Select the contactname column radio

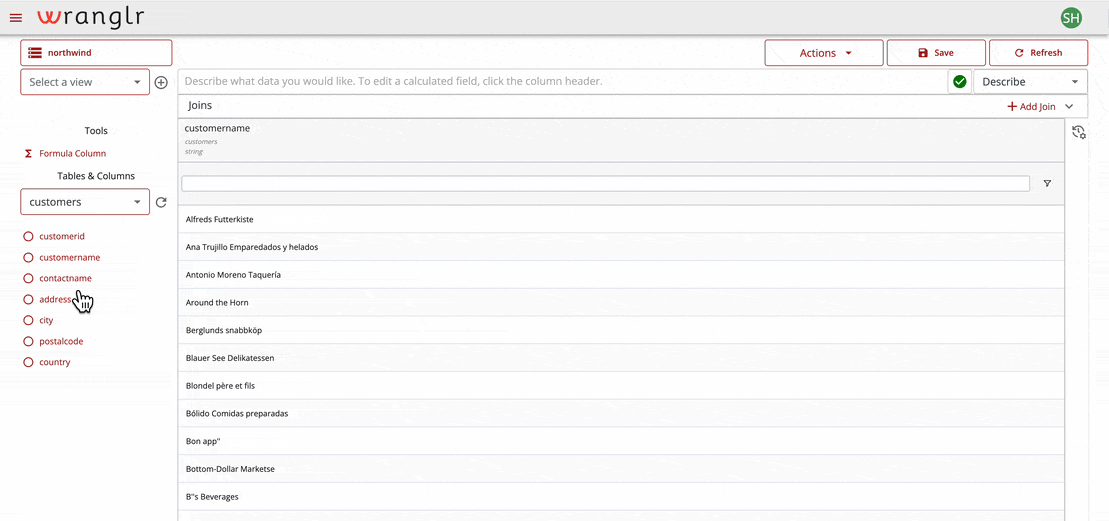[x=28, y=279]
